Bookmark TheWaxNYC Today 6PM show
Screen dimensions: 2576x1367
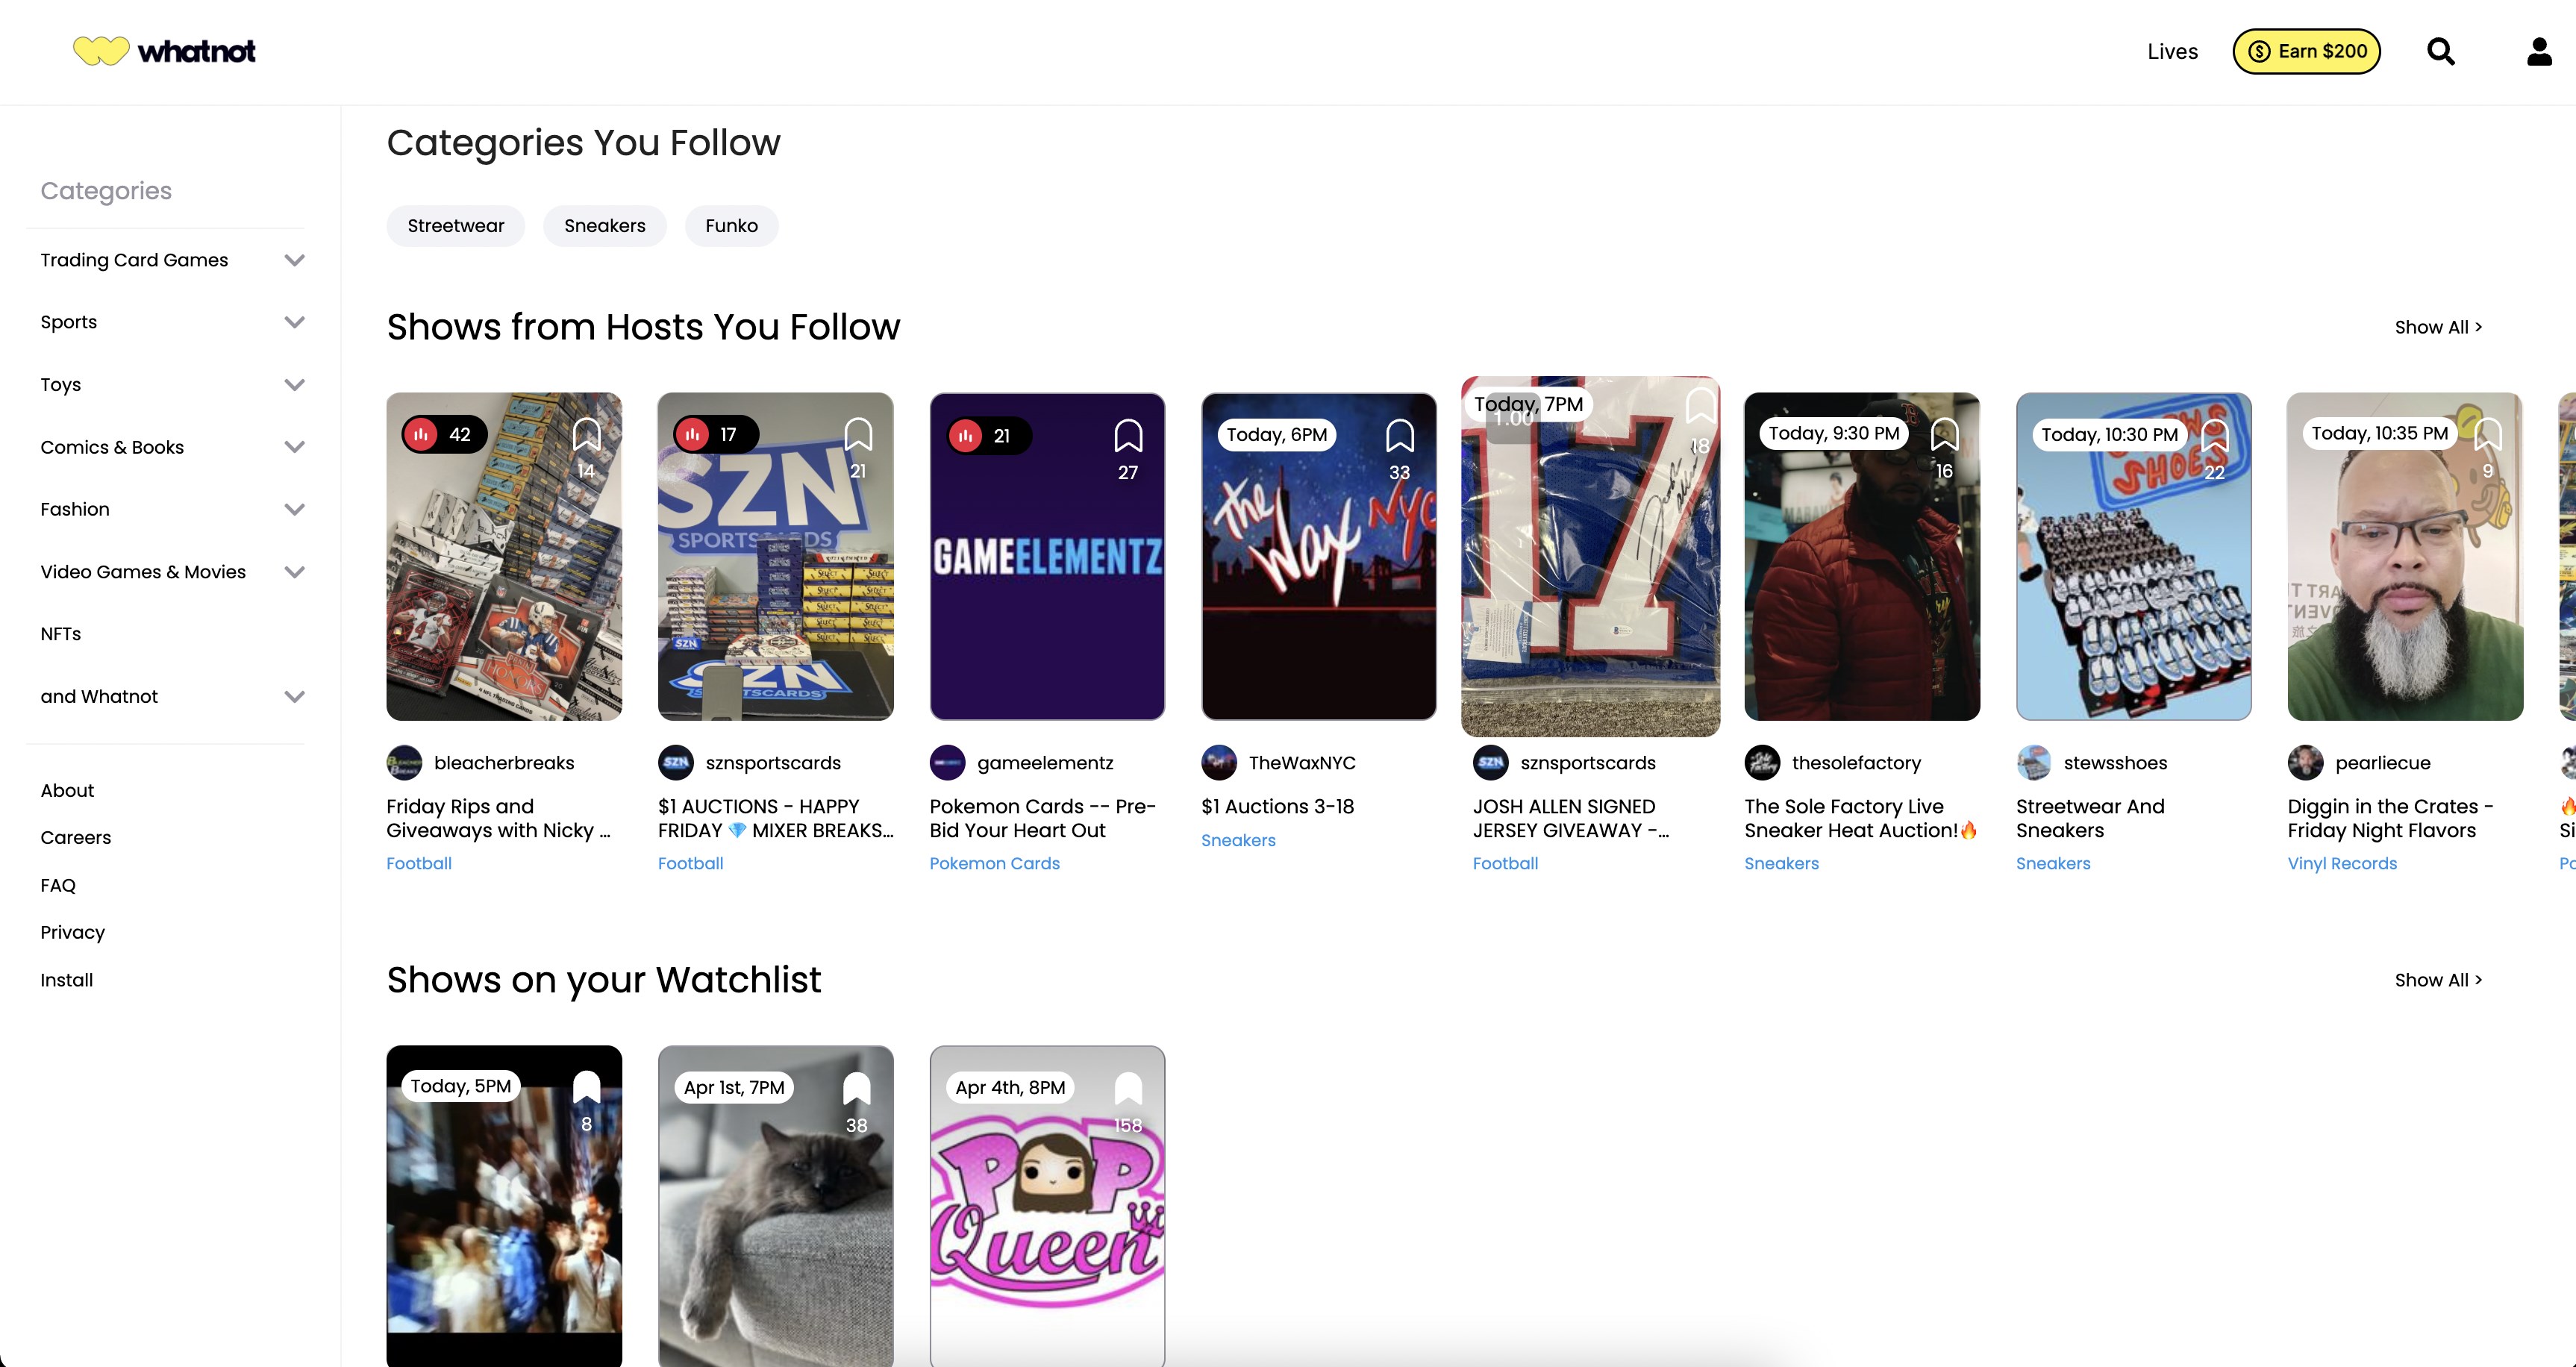coord(1399,435)
